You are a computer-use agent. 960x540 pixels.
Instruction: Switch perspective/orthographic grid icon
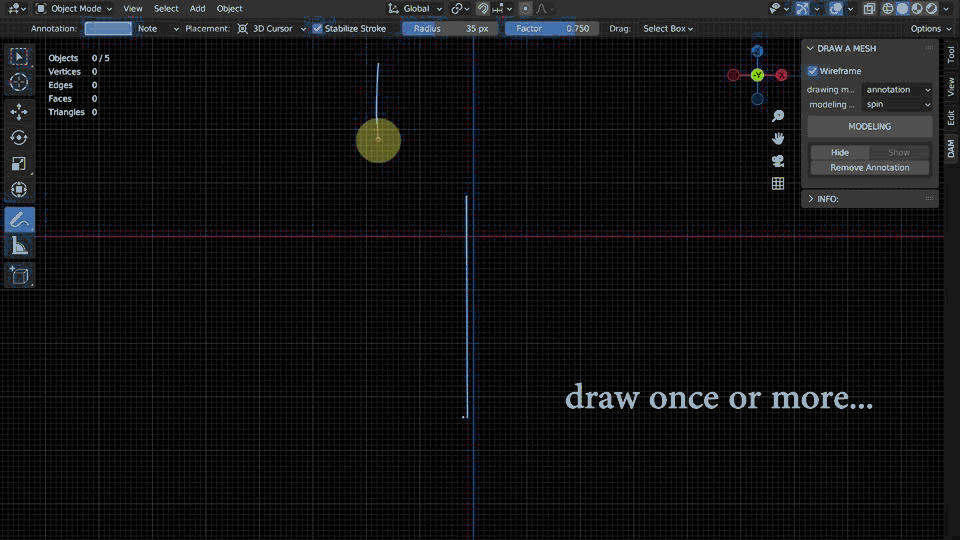point(778,184)
